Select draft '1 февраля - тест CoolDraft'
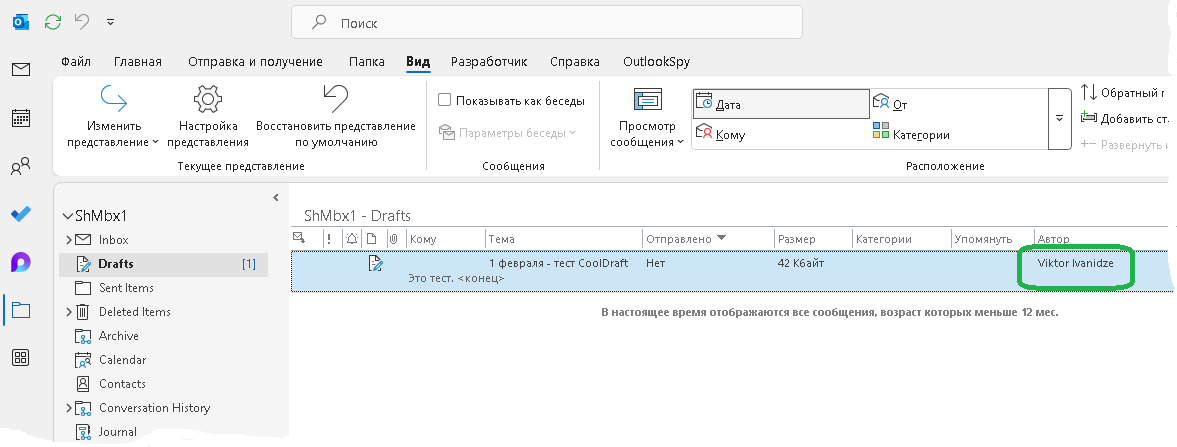 732,271
